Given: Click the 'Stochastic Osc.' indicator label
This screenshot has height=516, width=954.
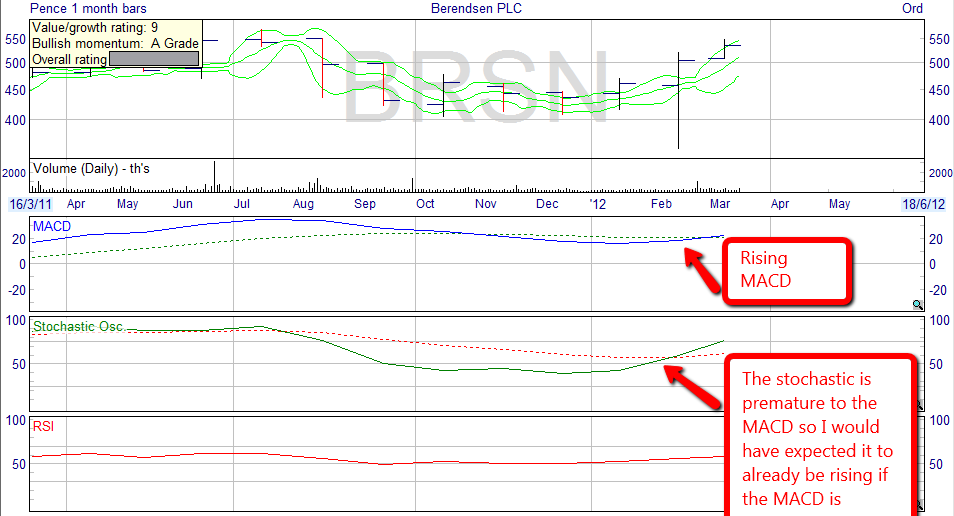Looking at the screenshot, I should 79,327.
